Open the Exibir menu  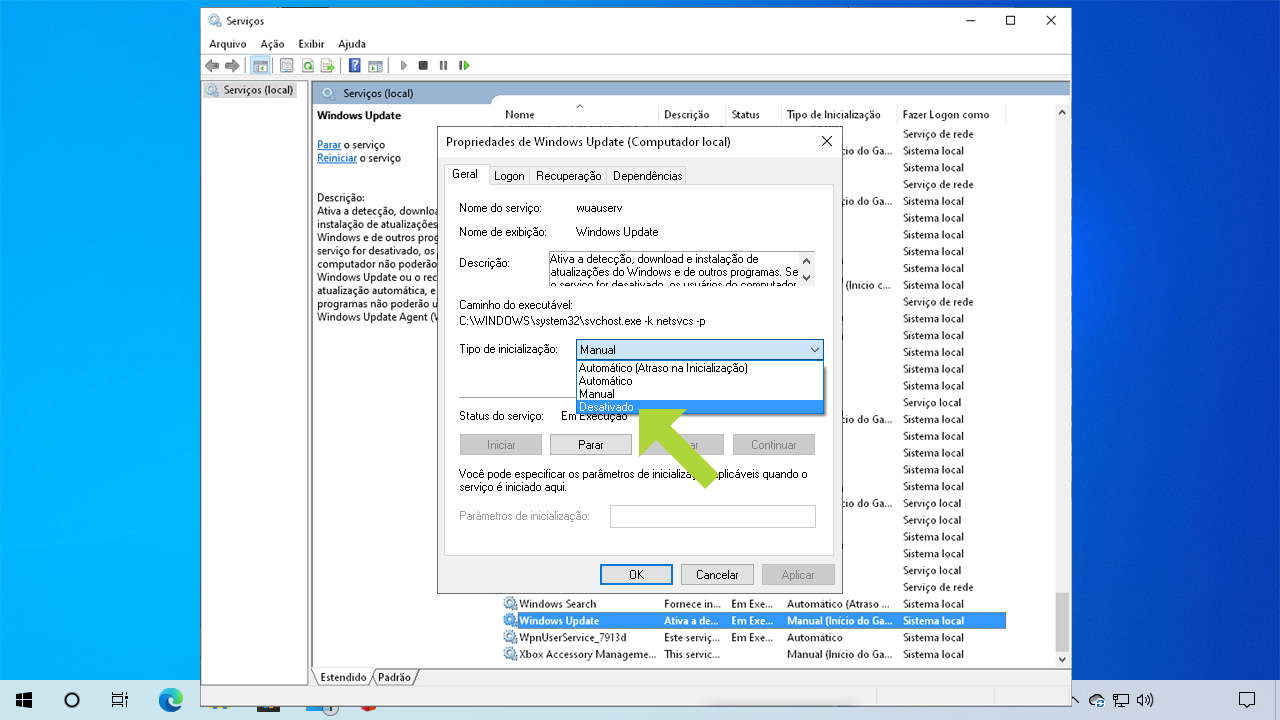310,44
